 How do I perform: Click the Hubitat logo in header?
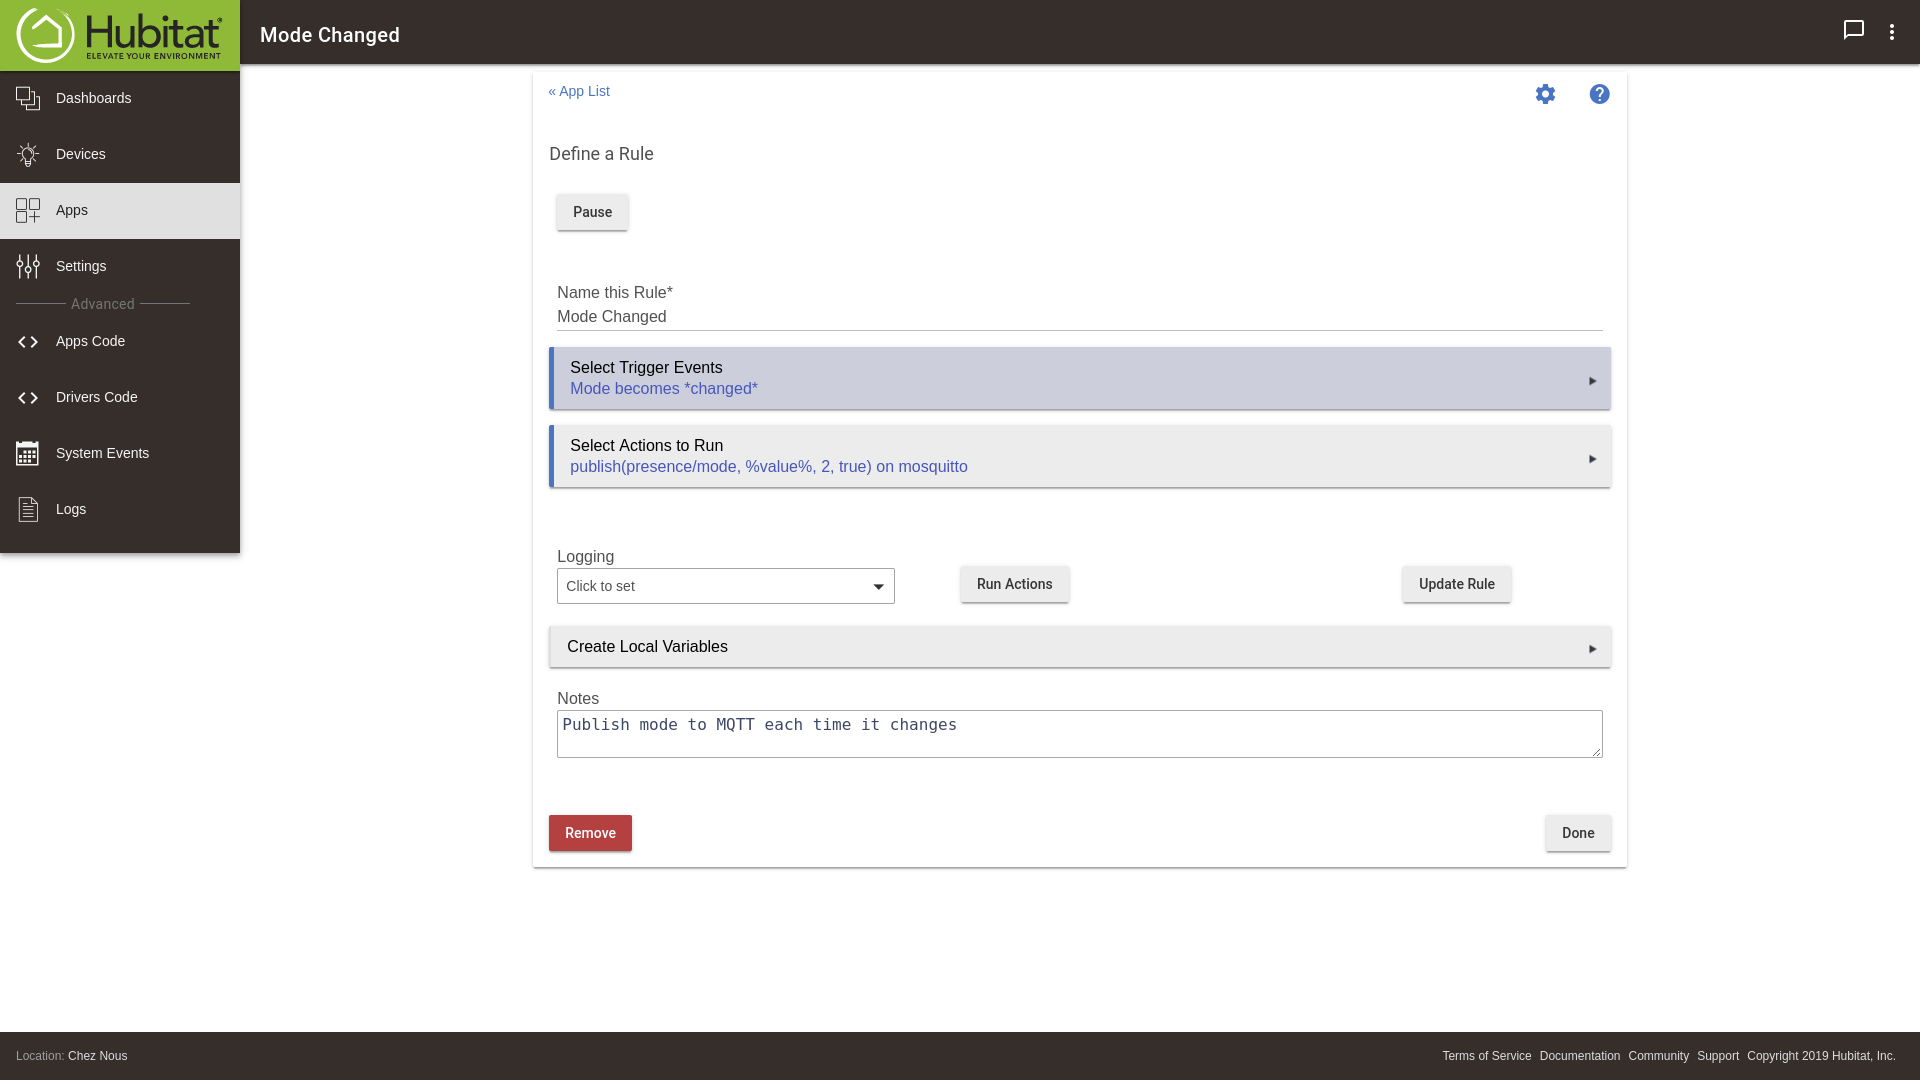coord(120,35)
